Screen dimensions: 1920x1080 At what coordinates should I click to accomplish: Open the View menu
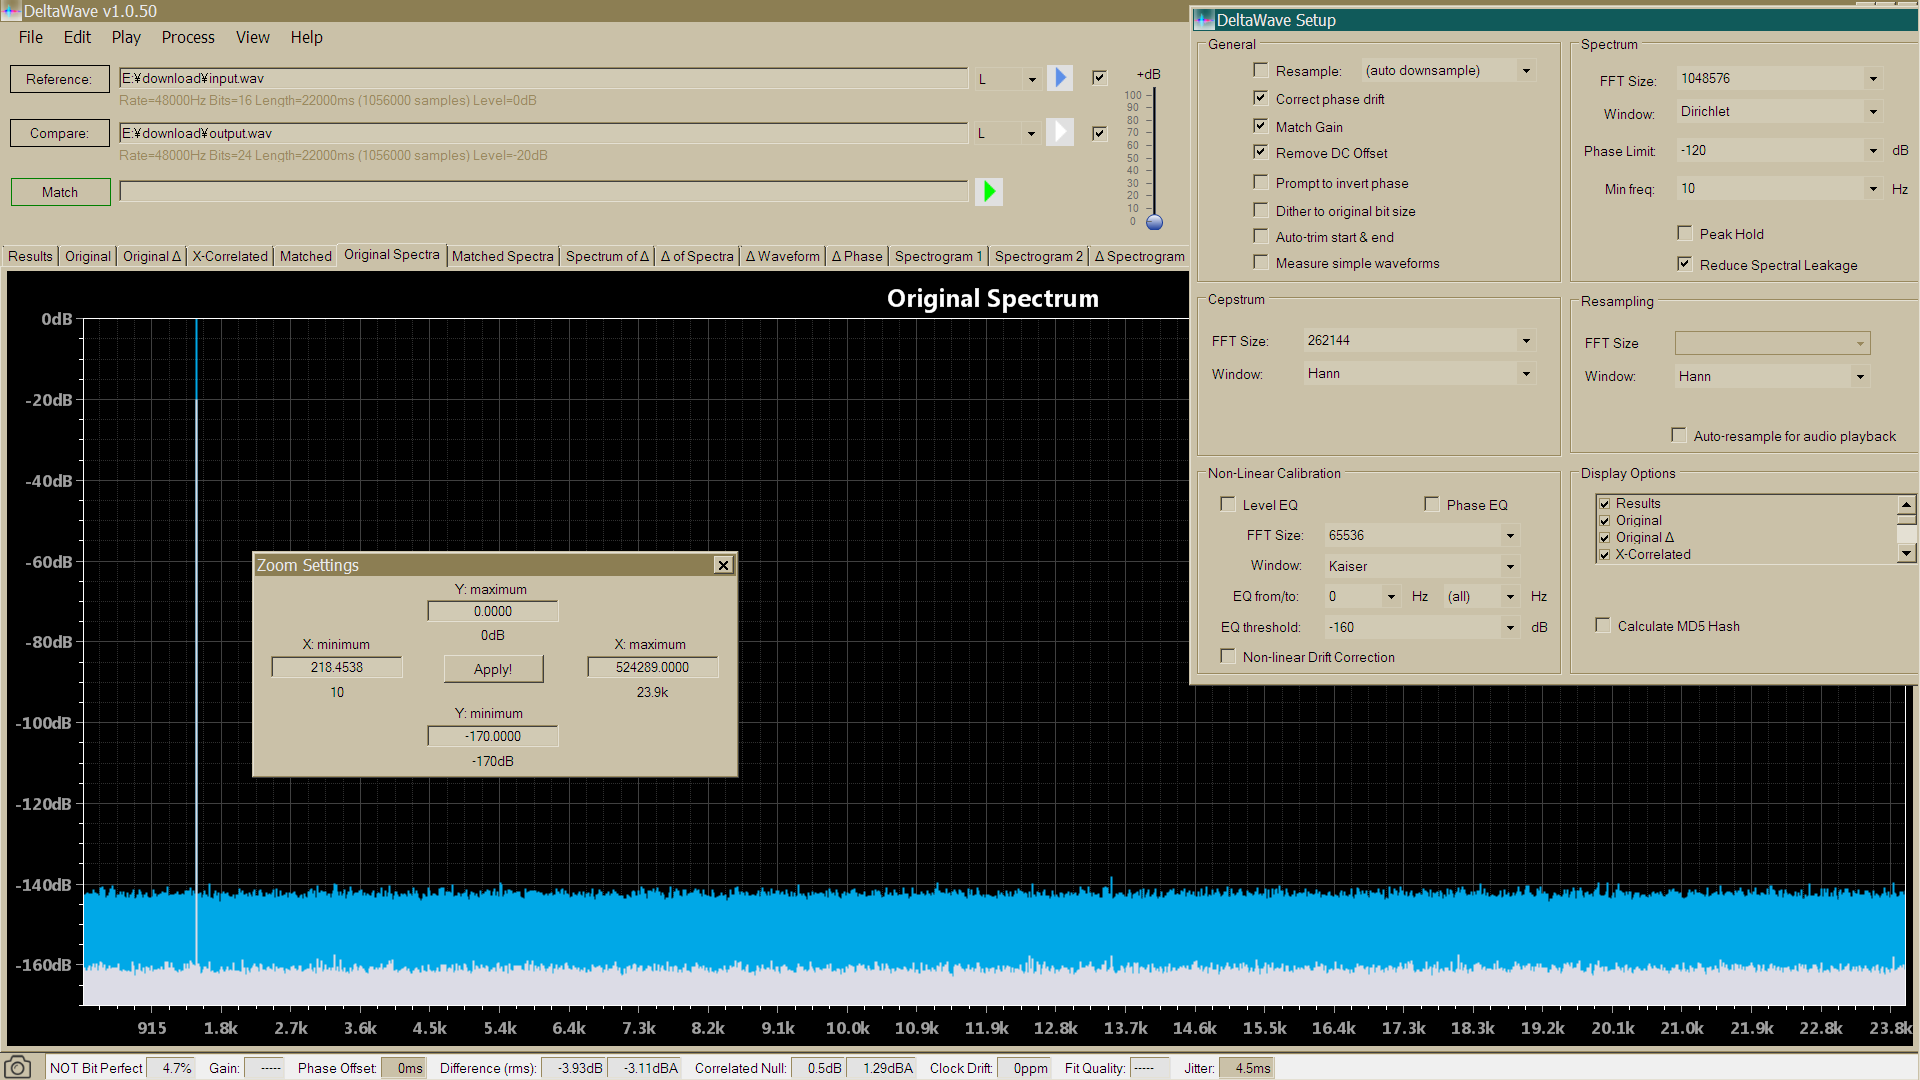pos(253,37)
